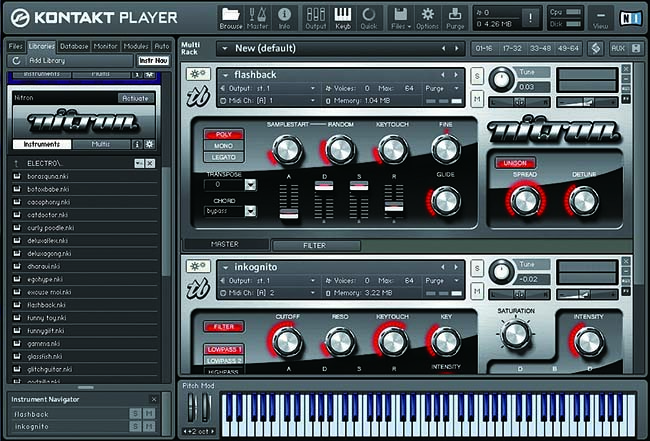Click the panic exclamation button
This screenshot has height=441, width=650.
click(x=530, y=18)
